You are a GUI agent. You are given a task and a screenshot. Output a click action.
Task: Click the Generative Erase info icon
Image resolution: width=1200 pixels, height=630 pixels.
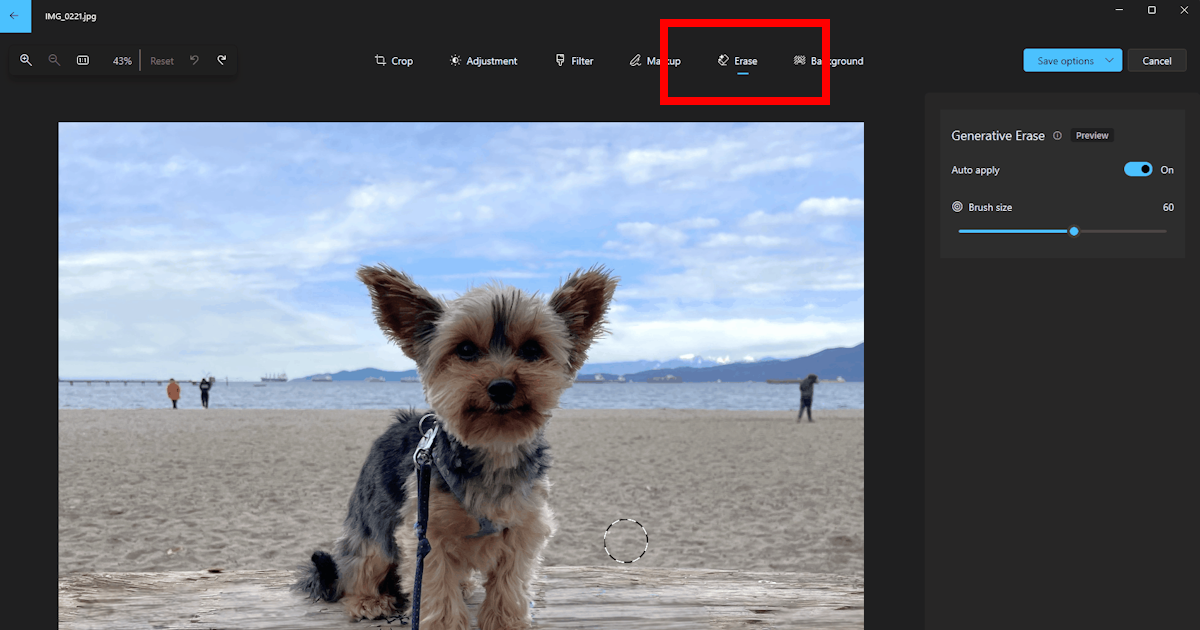(x=1057, y=135)
